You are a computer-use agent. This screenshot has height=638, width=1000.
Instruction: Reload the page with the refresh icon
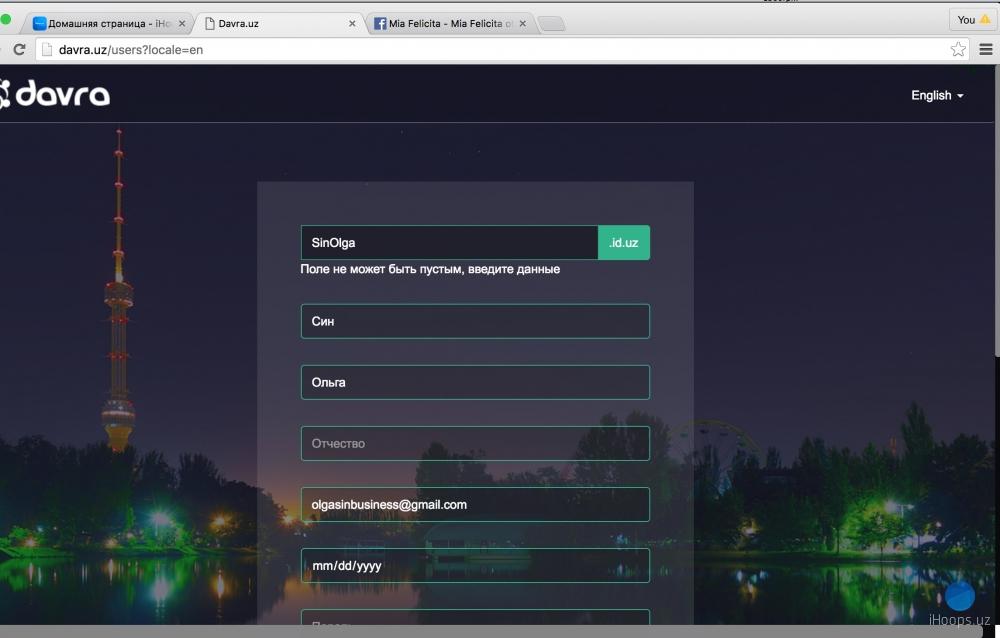18,49
